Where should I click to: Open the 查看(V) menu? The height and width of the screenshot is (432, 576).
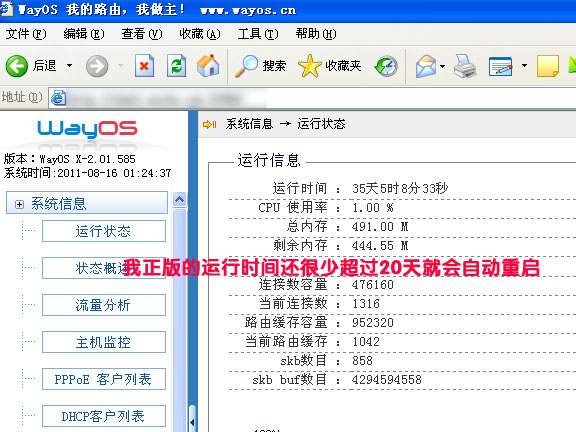142,34
